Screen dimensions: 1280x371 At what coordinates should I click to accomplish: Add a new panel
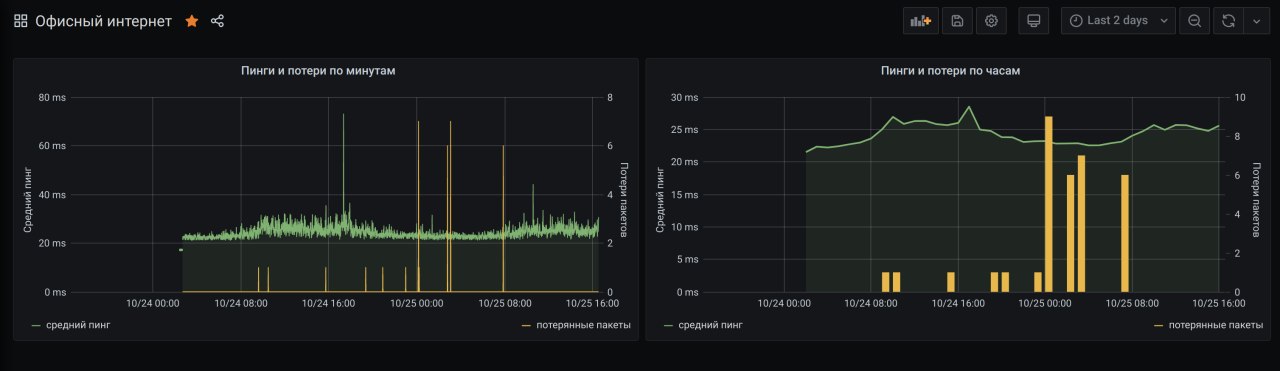pos(920,21)
